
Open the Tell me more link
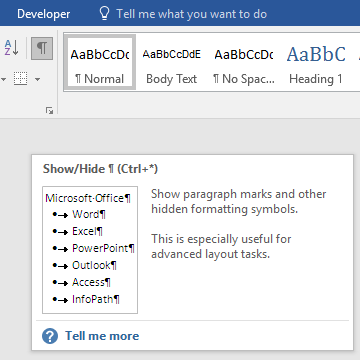102,336
